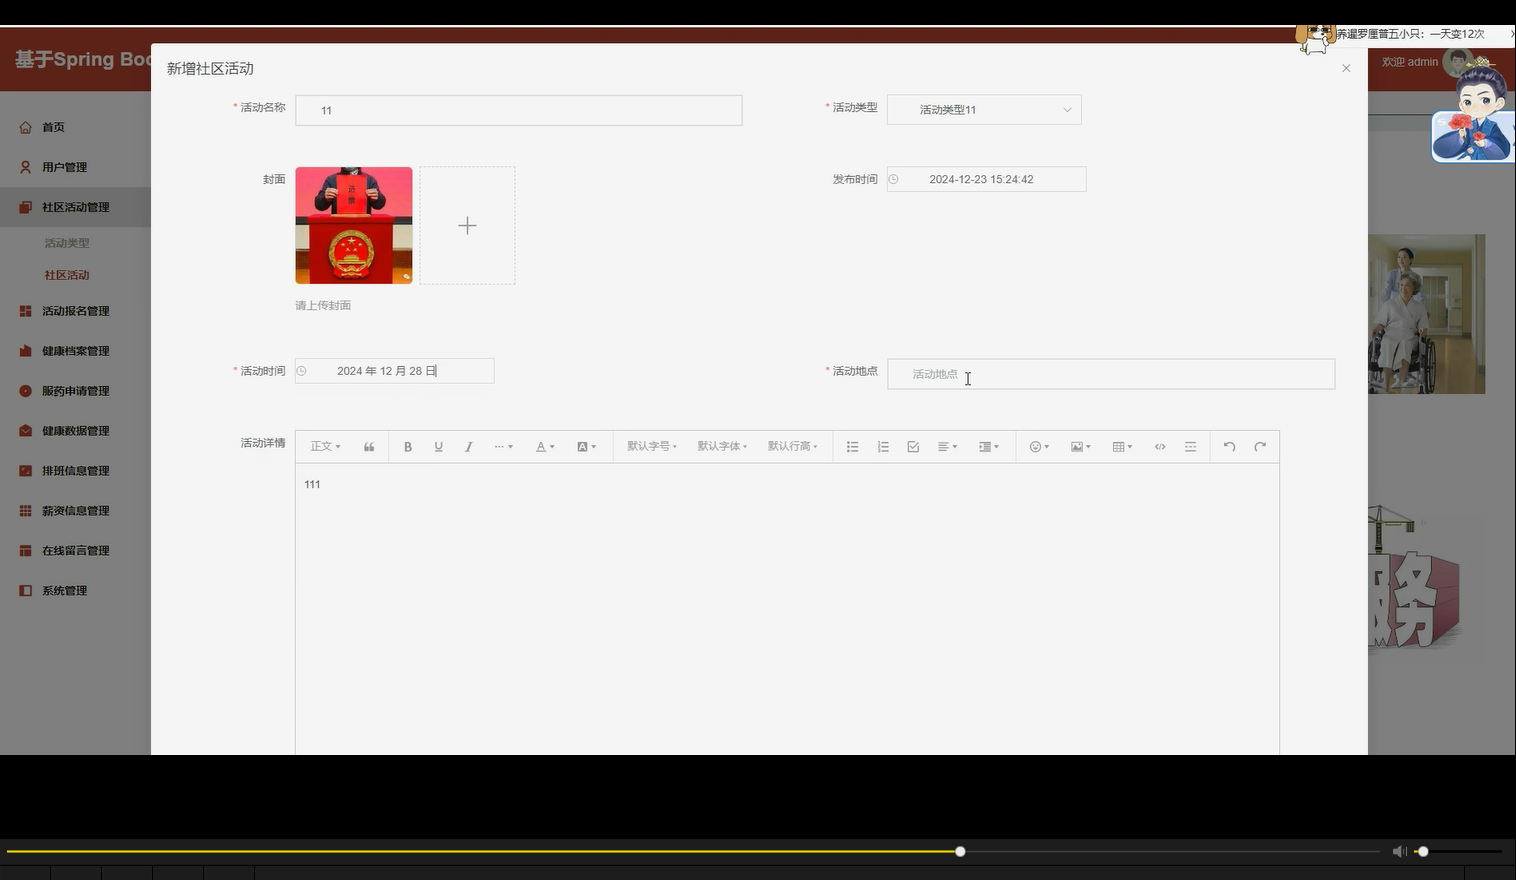Toggle italic formatting in editor
Screen dimensions: 1516x880
pyautogui.click(x=468, y=447)
